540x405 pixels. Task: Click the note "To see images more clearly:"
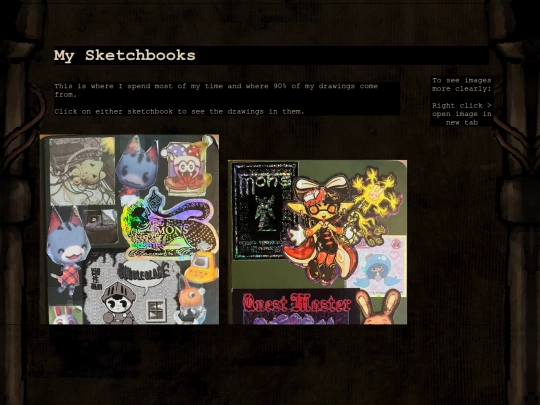click(x=461, y=84)
